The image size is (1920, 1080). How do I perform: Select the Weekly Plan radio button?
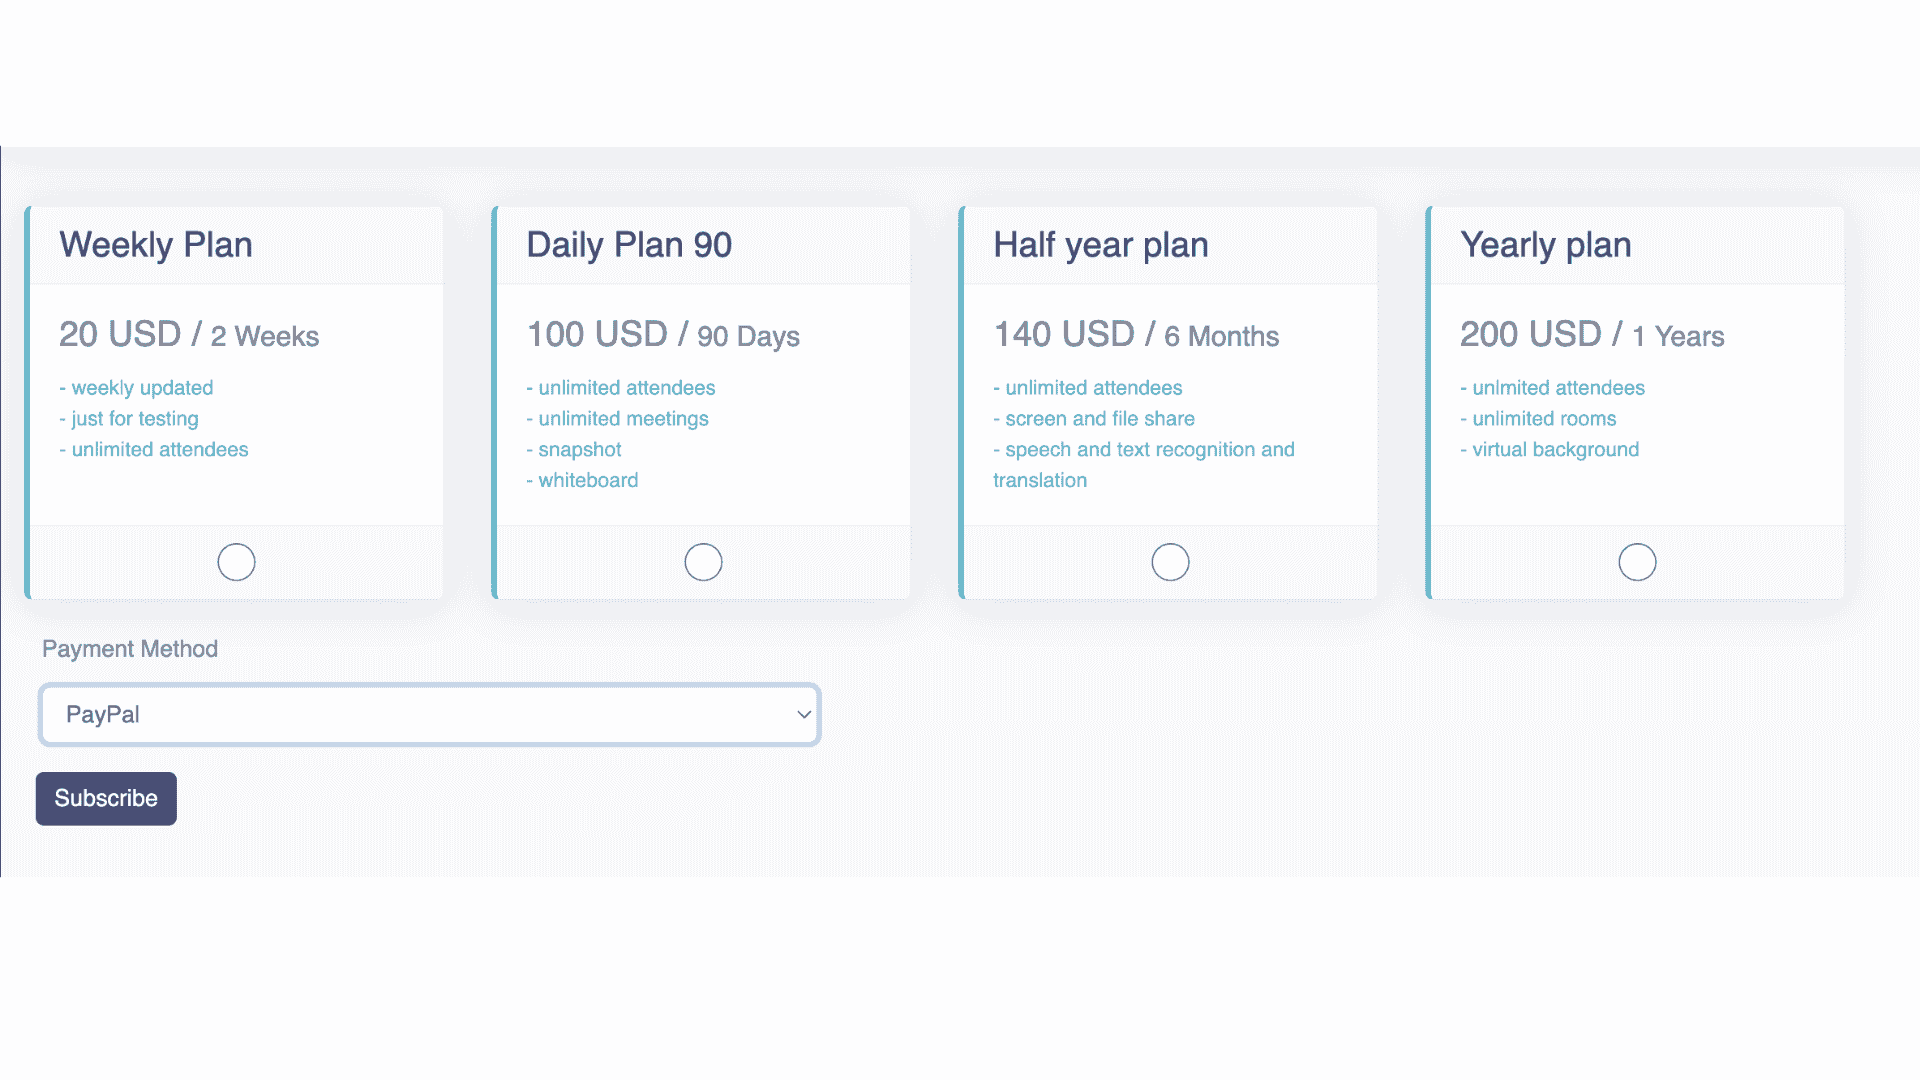236,562
